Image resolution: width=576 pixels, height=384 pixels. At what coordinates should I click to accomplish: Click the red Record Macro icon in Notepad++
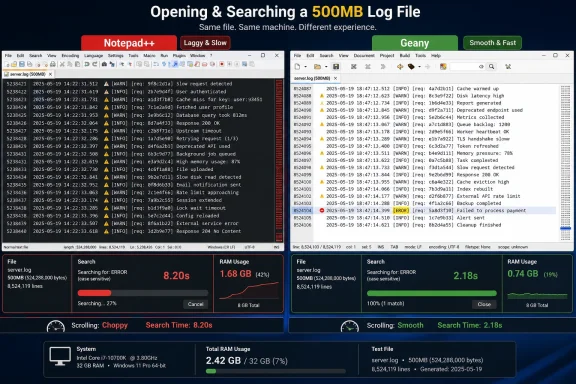click(x=222, y=64)
